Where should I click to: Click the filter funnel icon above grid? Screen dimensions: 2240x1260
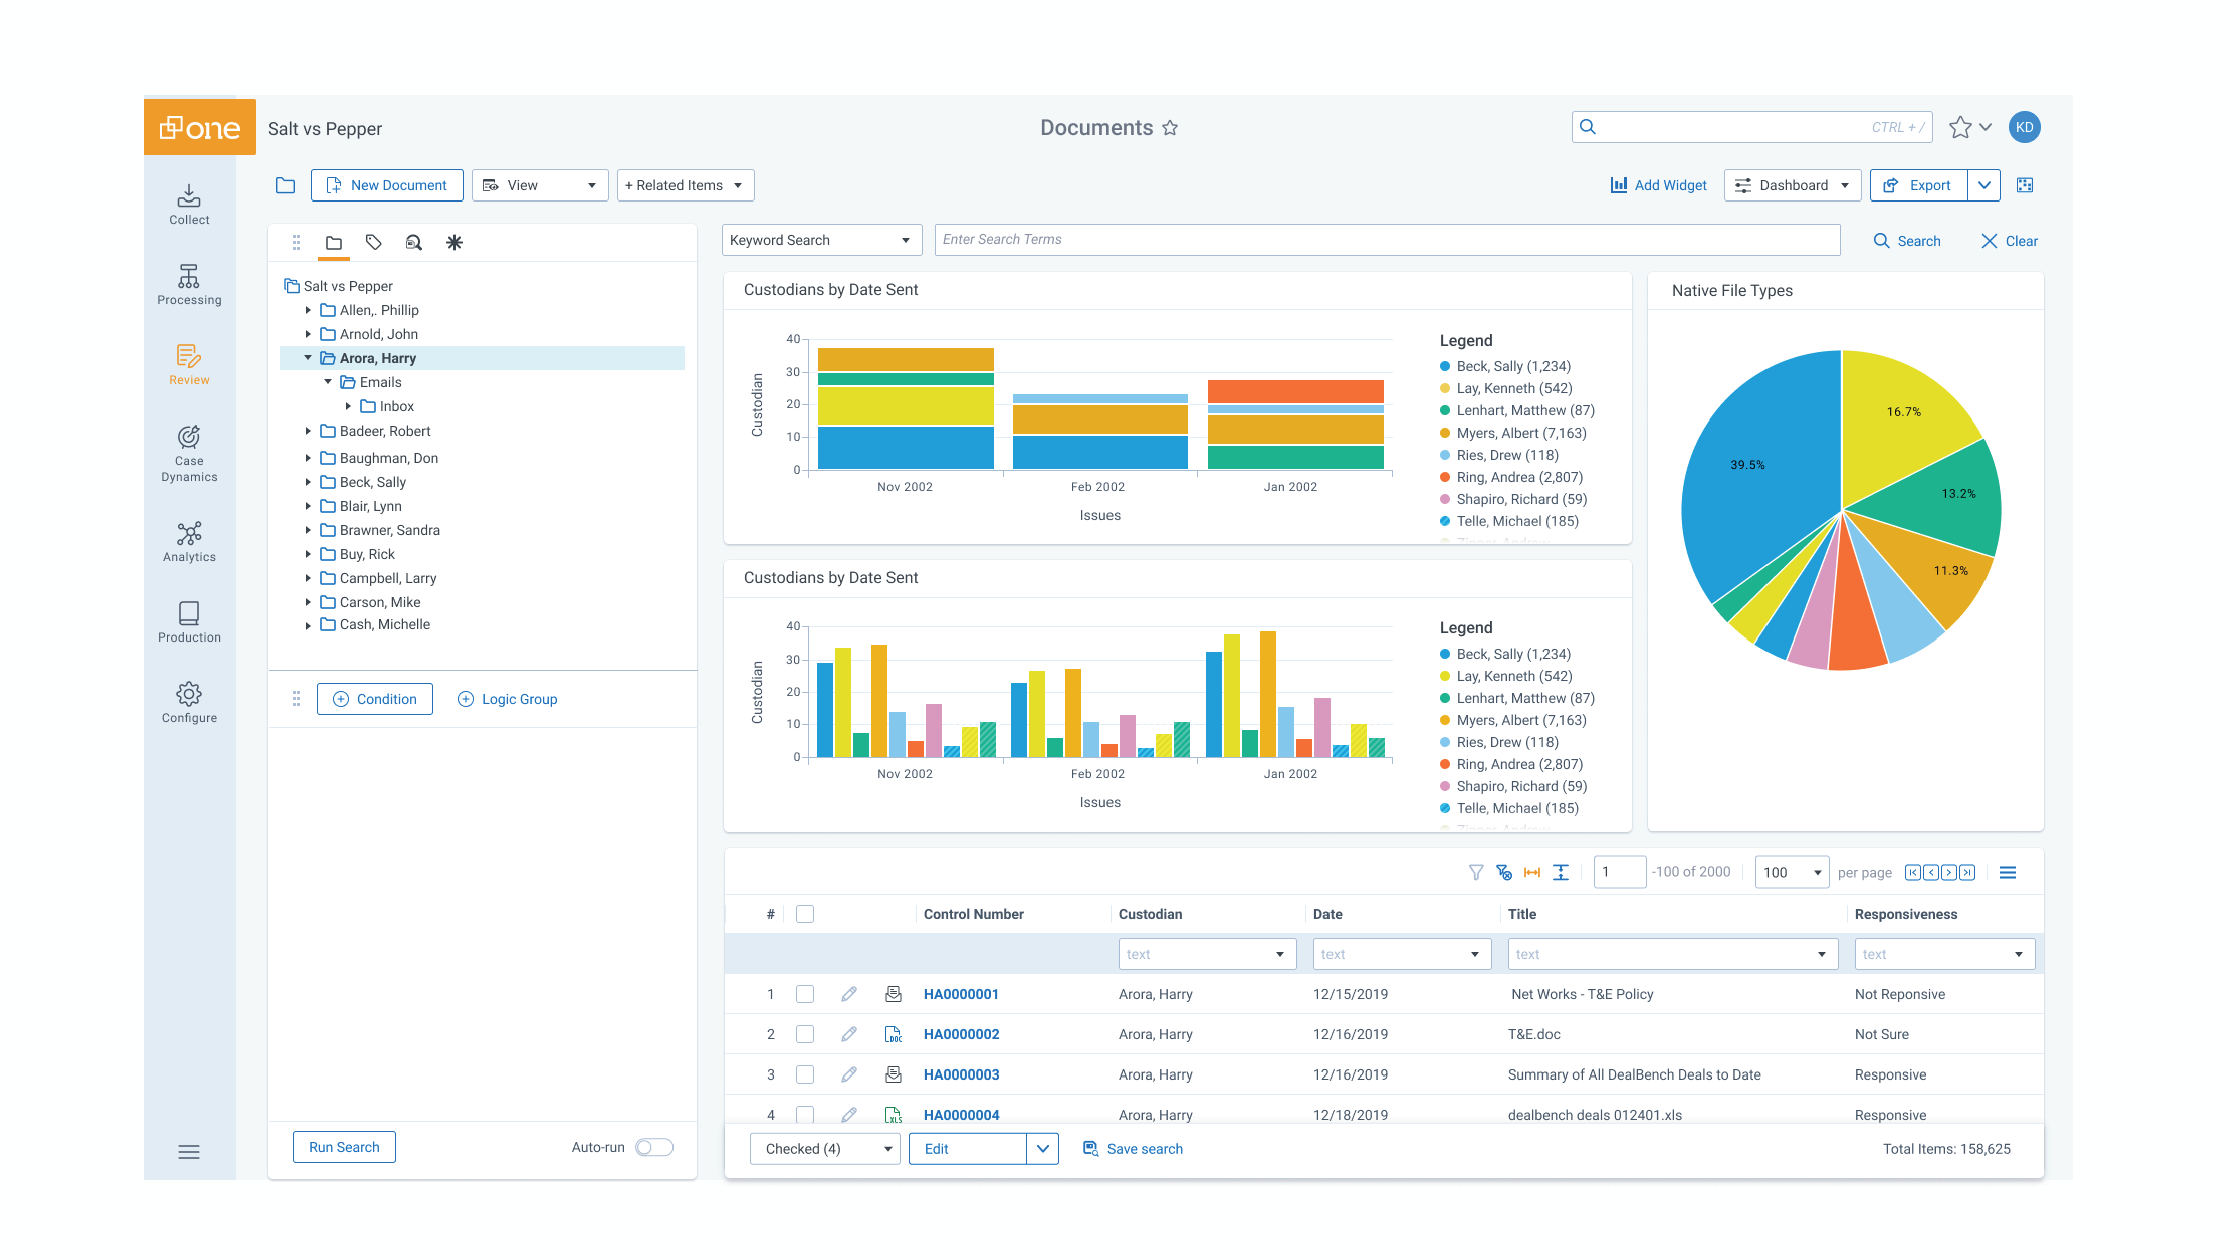coord(1476,872)
